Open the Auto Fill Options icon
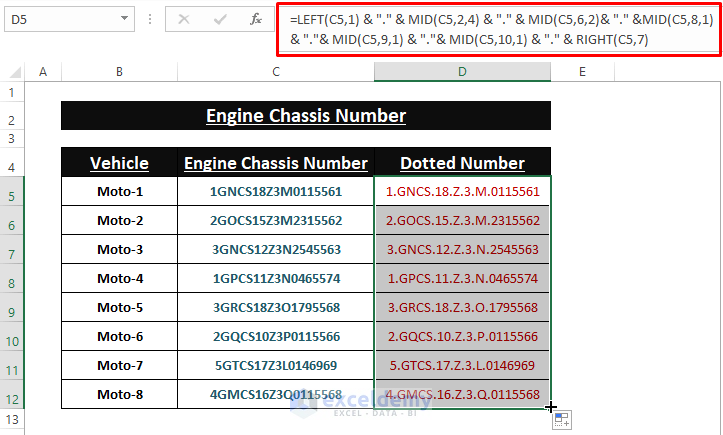 [x=562, y=420]
